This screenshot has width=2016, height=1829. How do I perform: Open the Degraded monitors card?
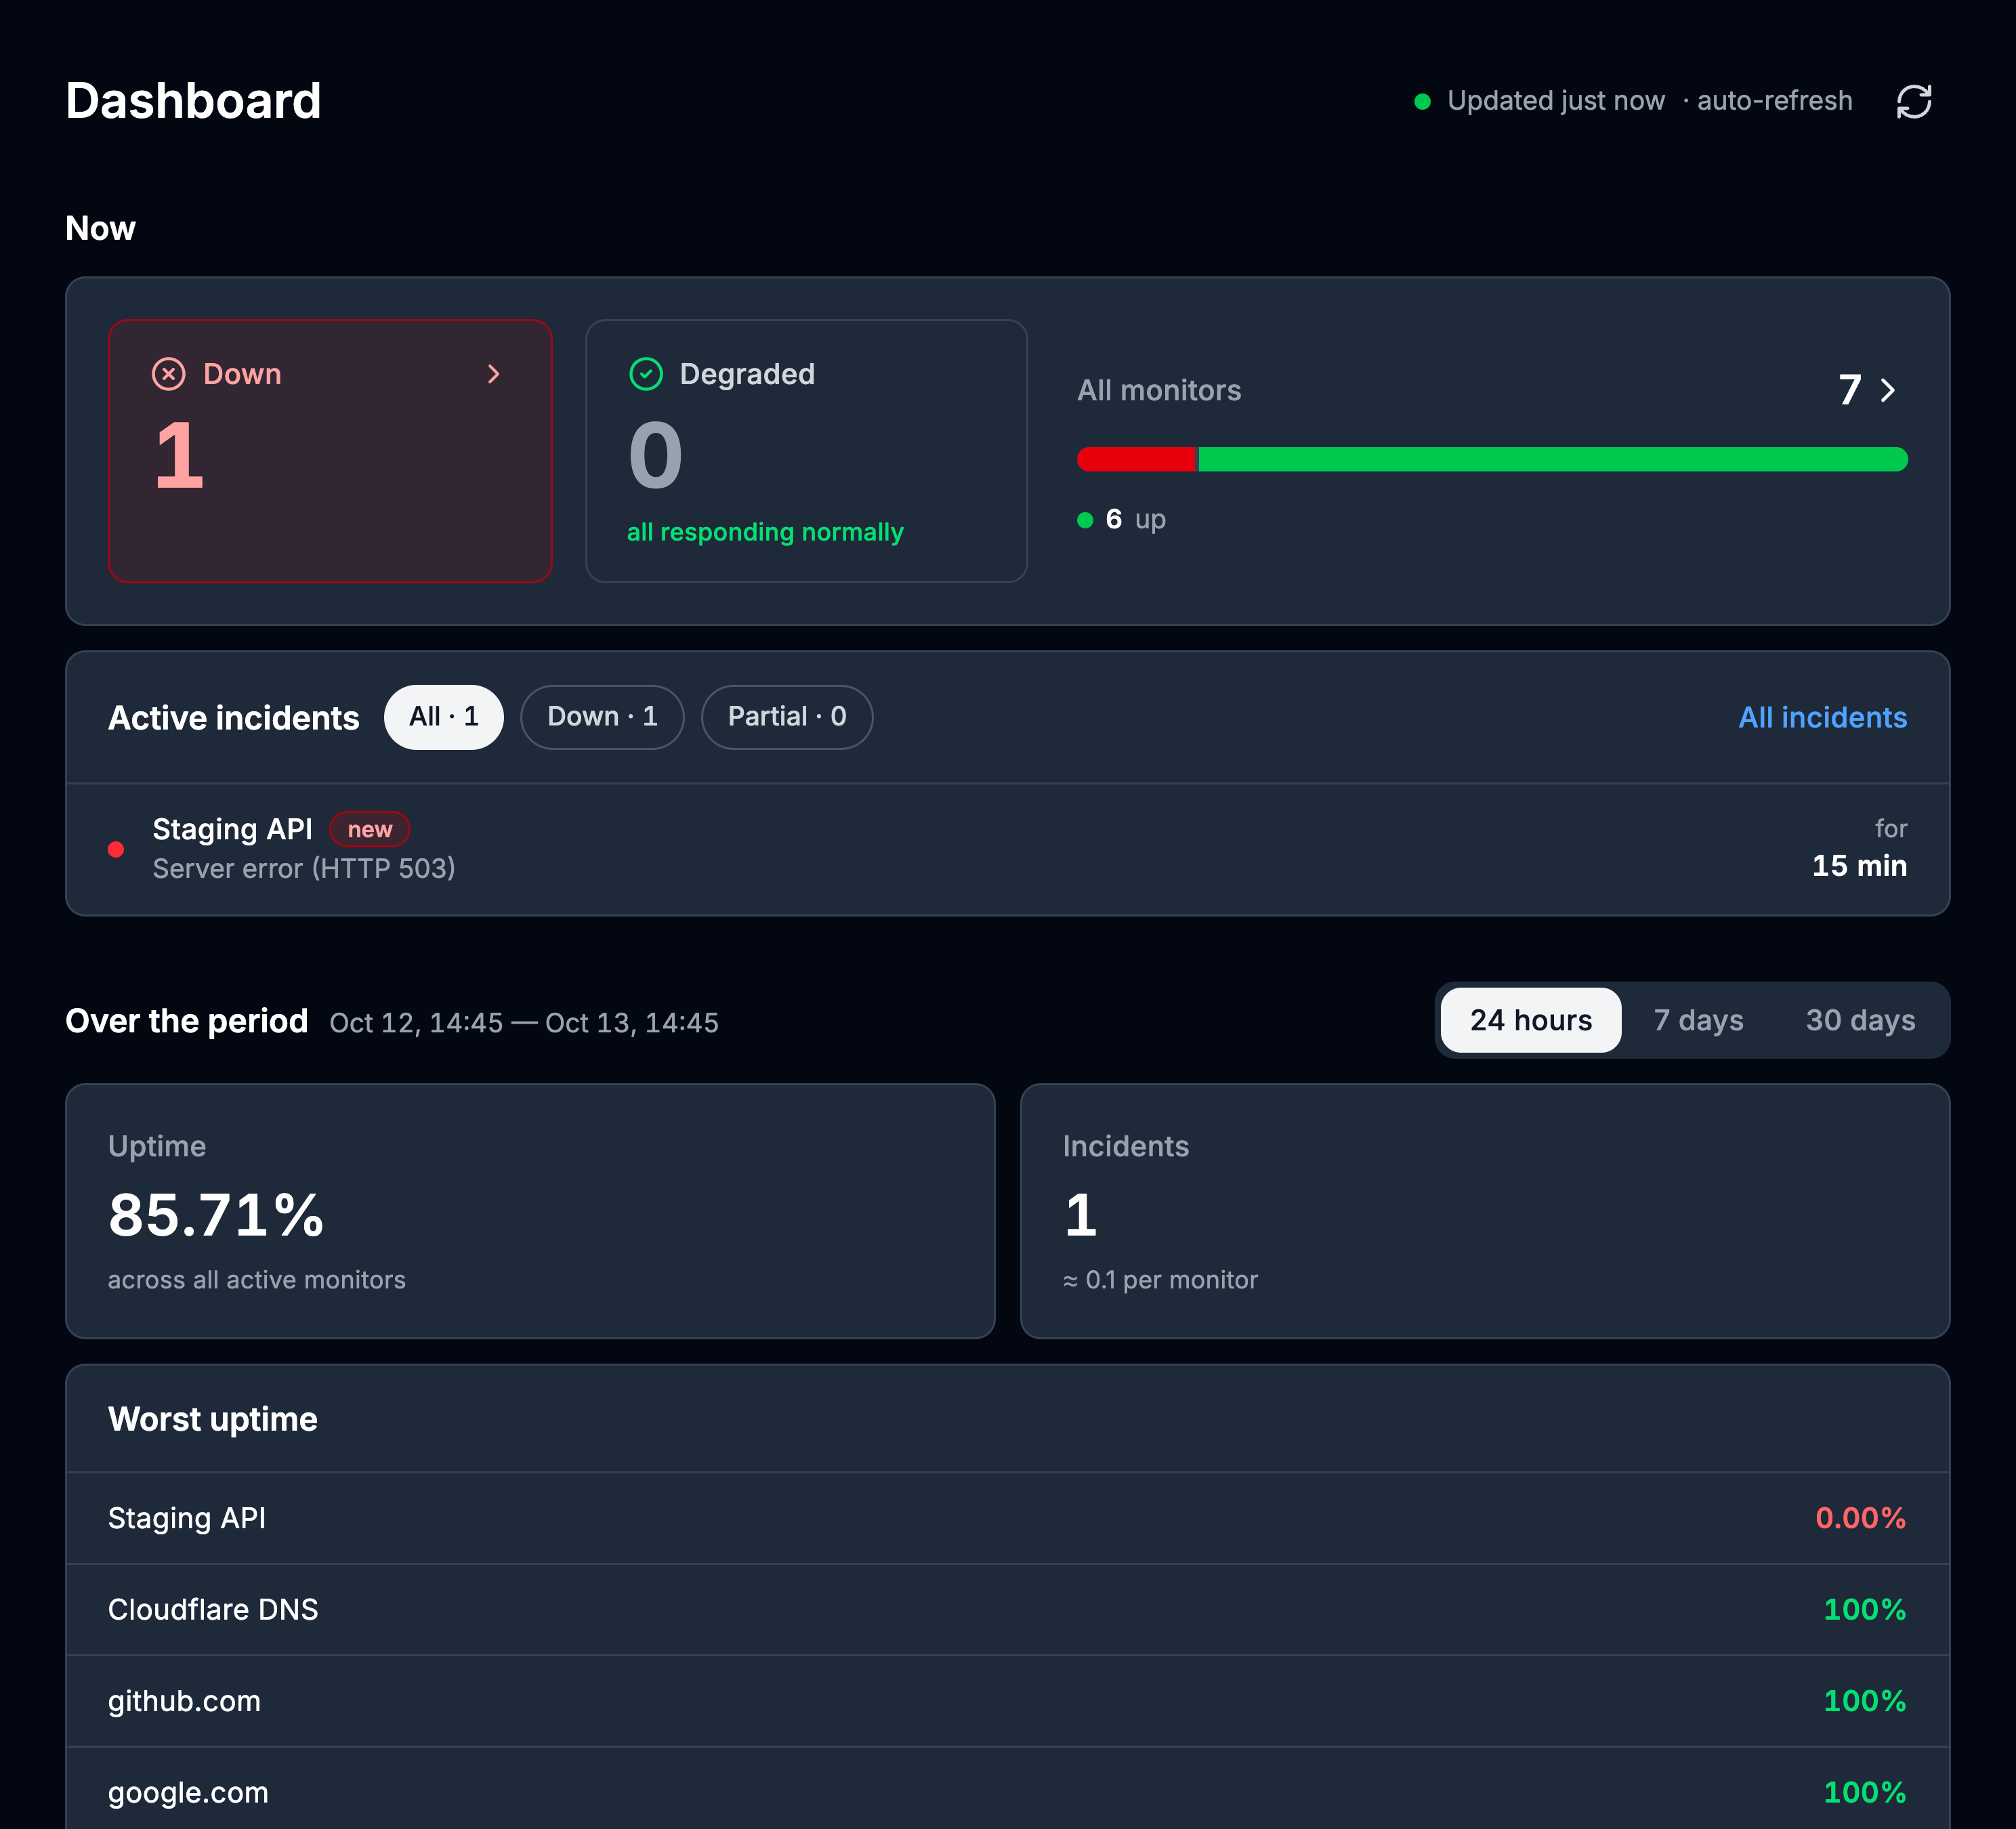pyautogui.click(x=806, y=451)
